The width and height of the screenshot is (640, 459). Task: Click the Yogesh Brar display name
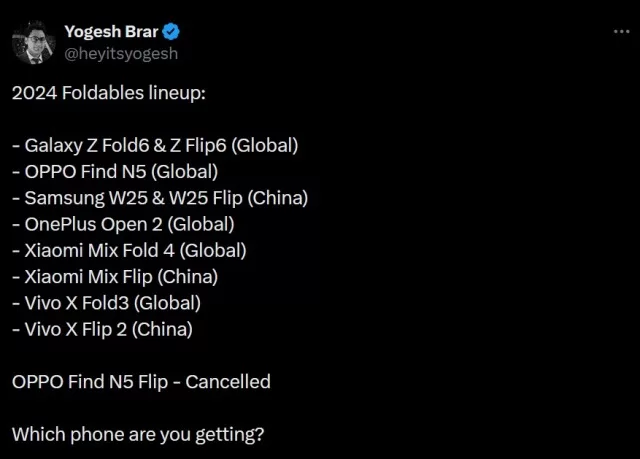(x=111, y=31)
